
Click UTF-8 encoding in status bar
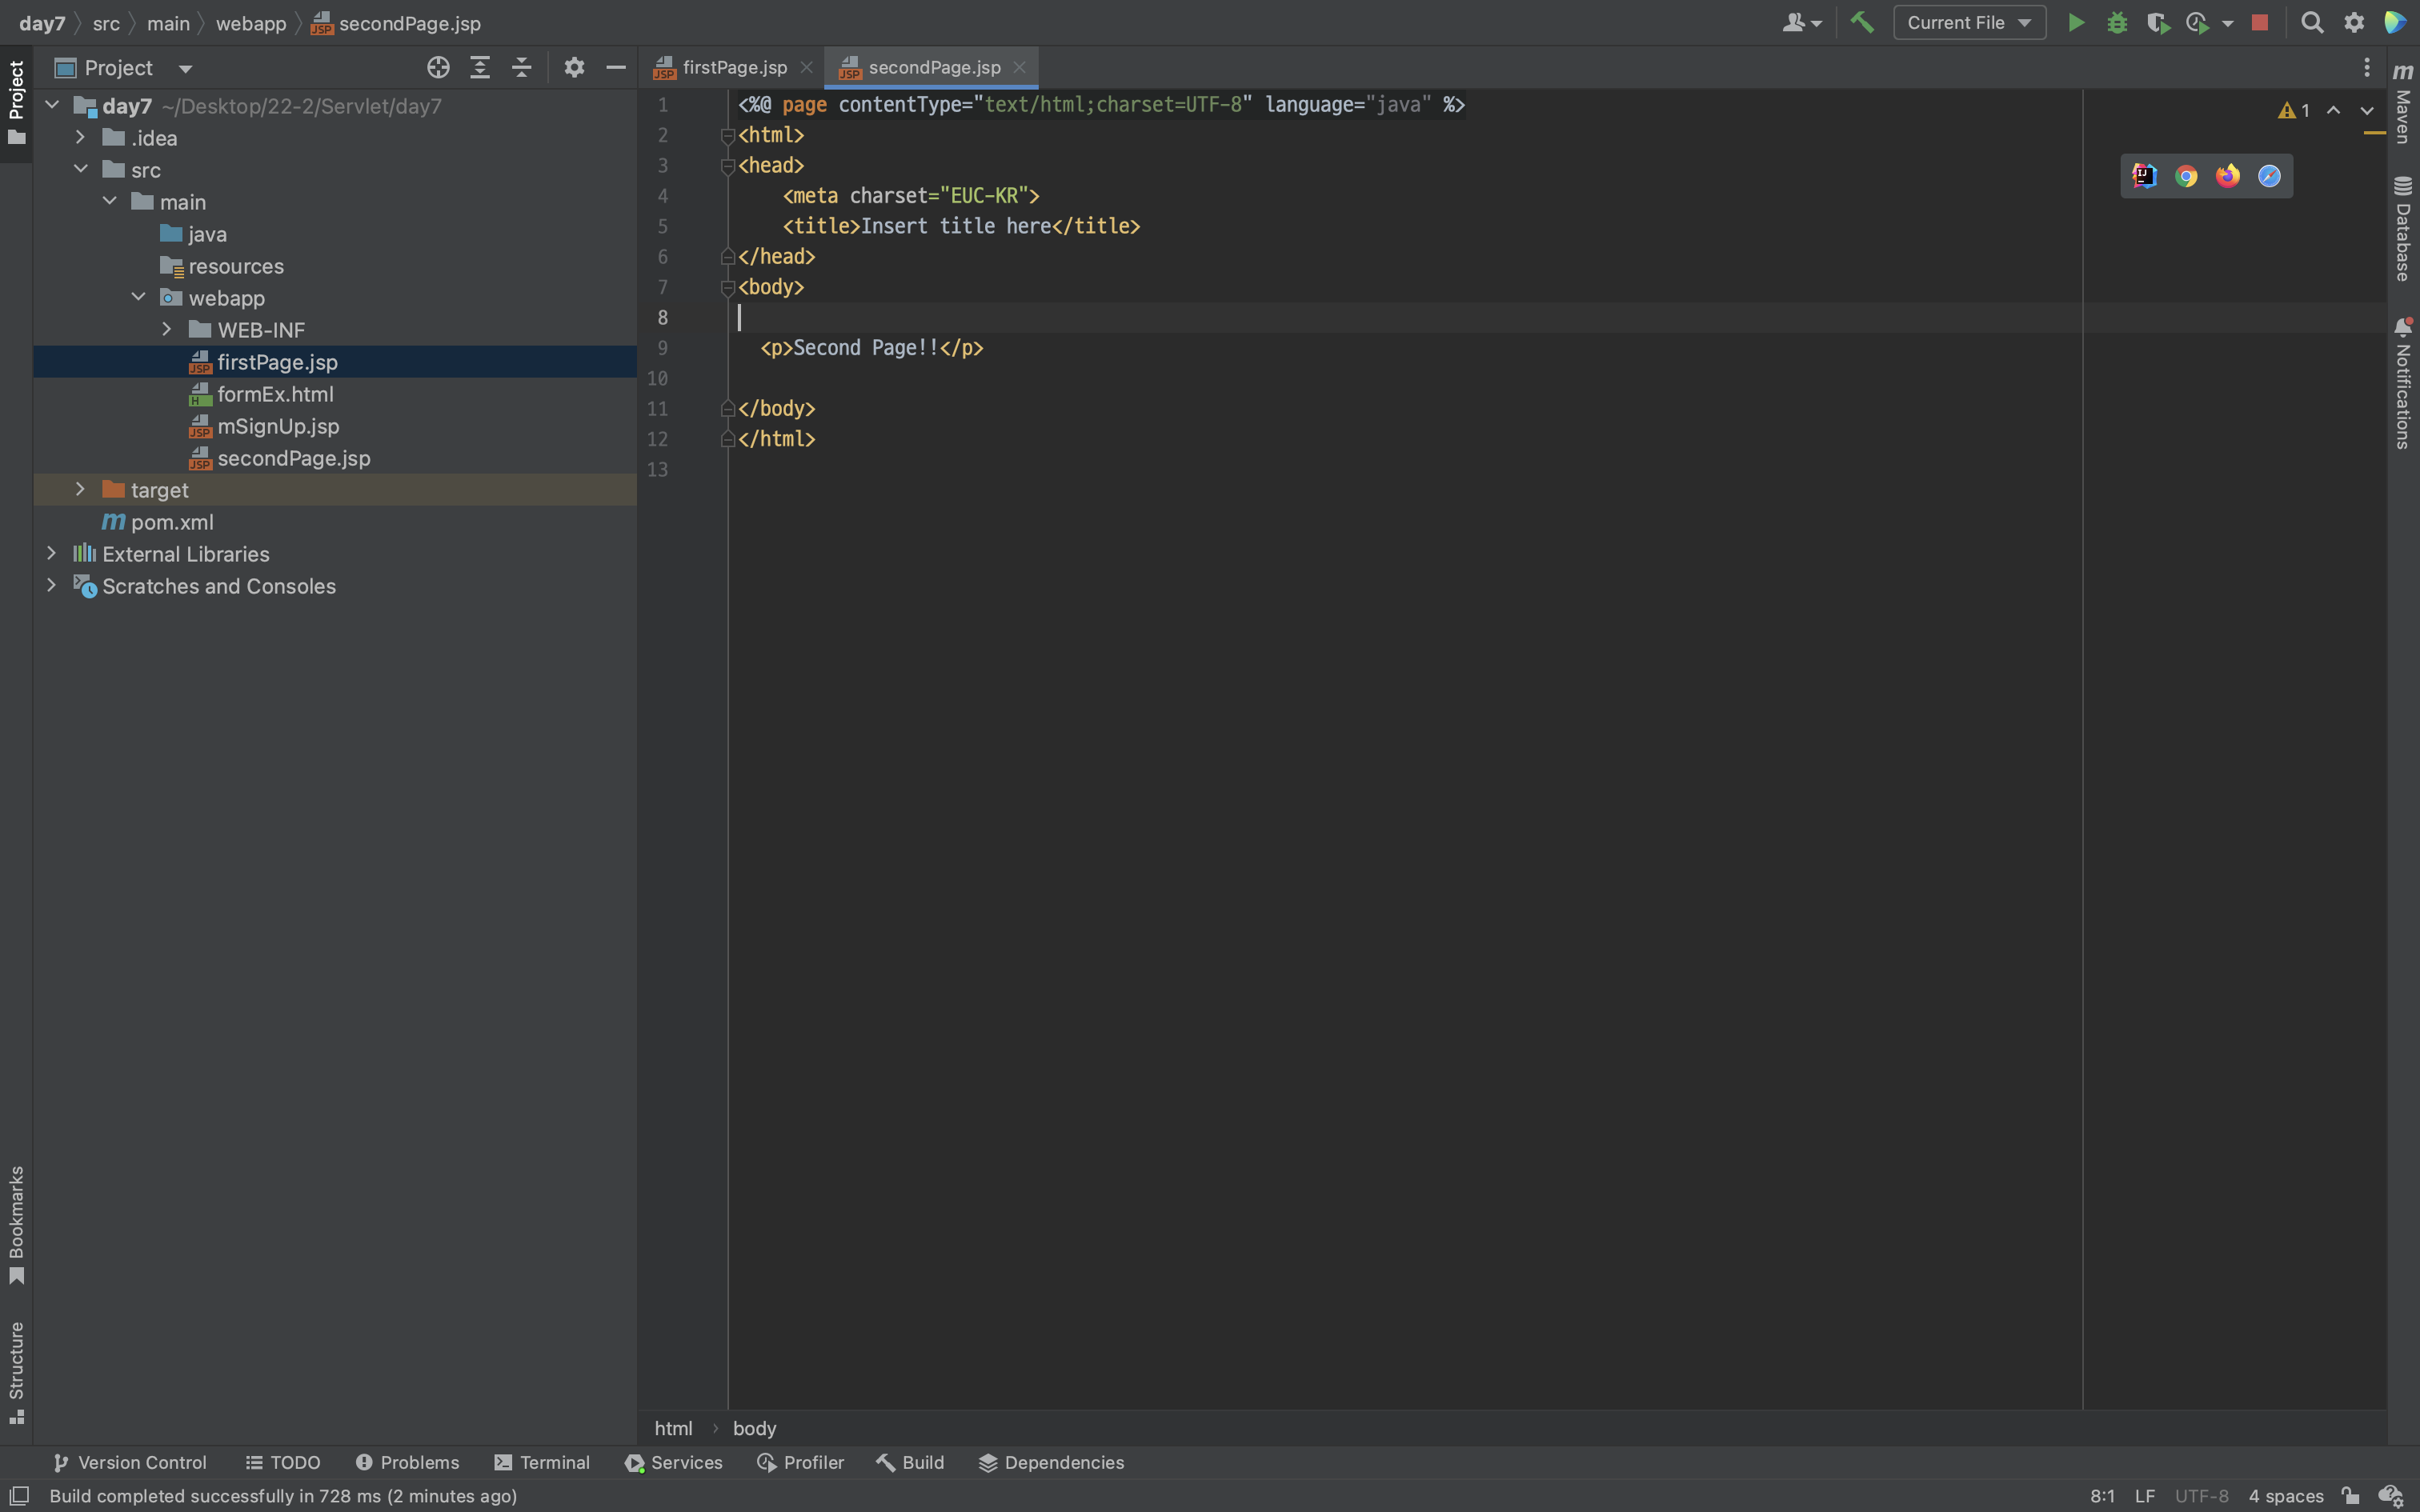2201,1496
